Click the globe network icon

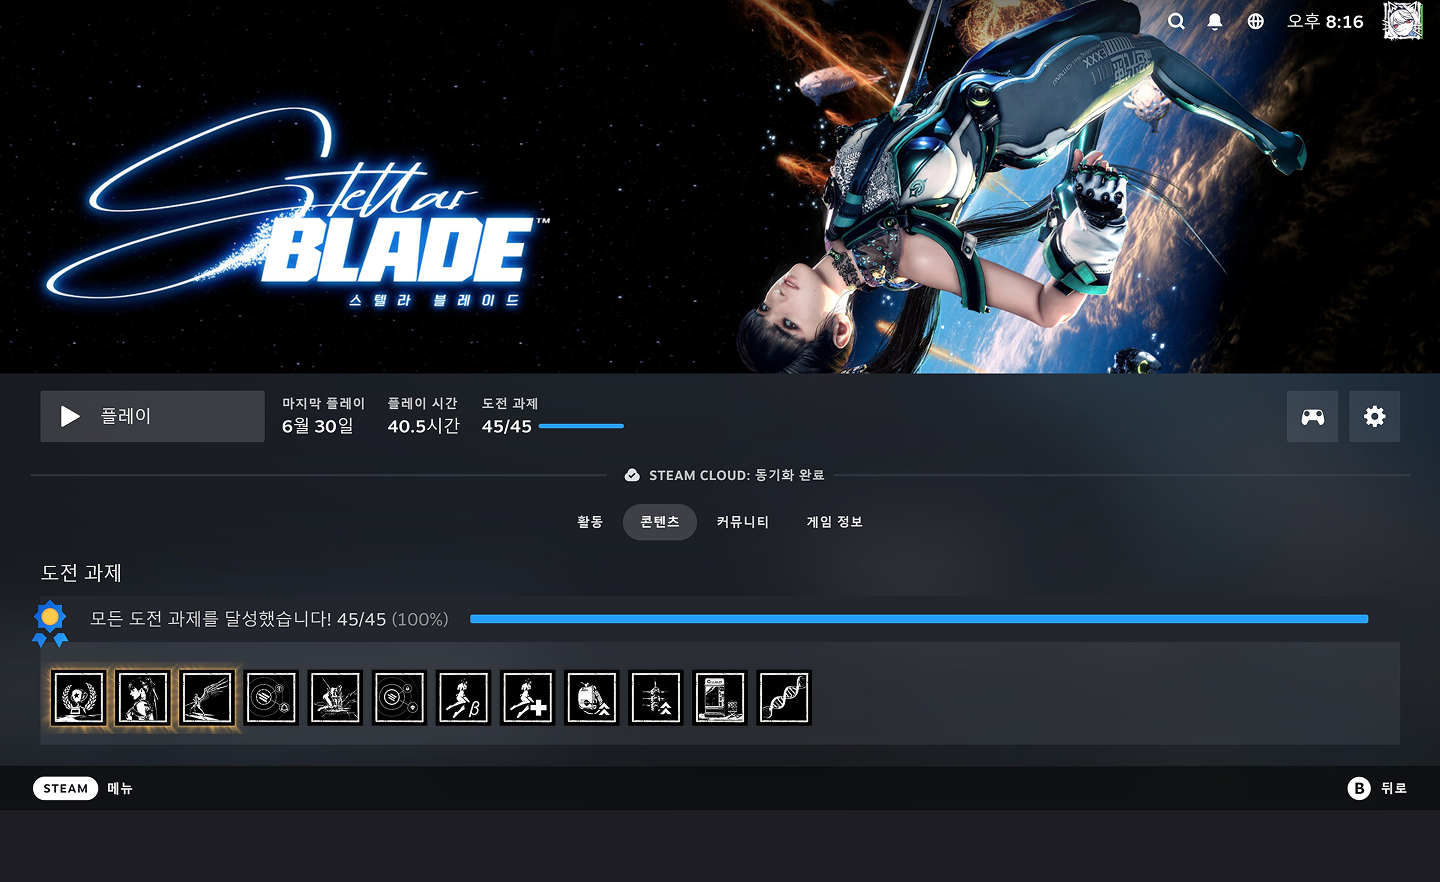tap(1256, 21)
